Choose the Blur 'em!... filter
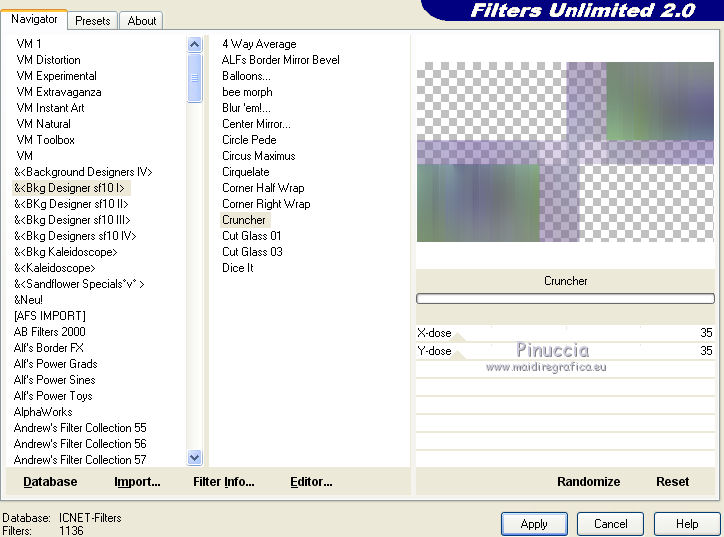Image resolution: width=724 pixels, height=537 pixels. coord(246,108)
